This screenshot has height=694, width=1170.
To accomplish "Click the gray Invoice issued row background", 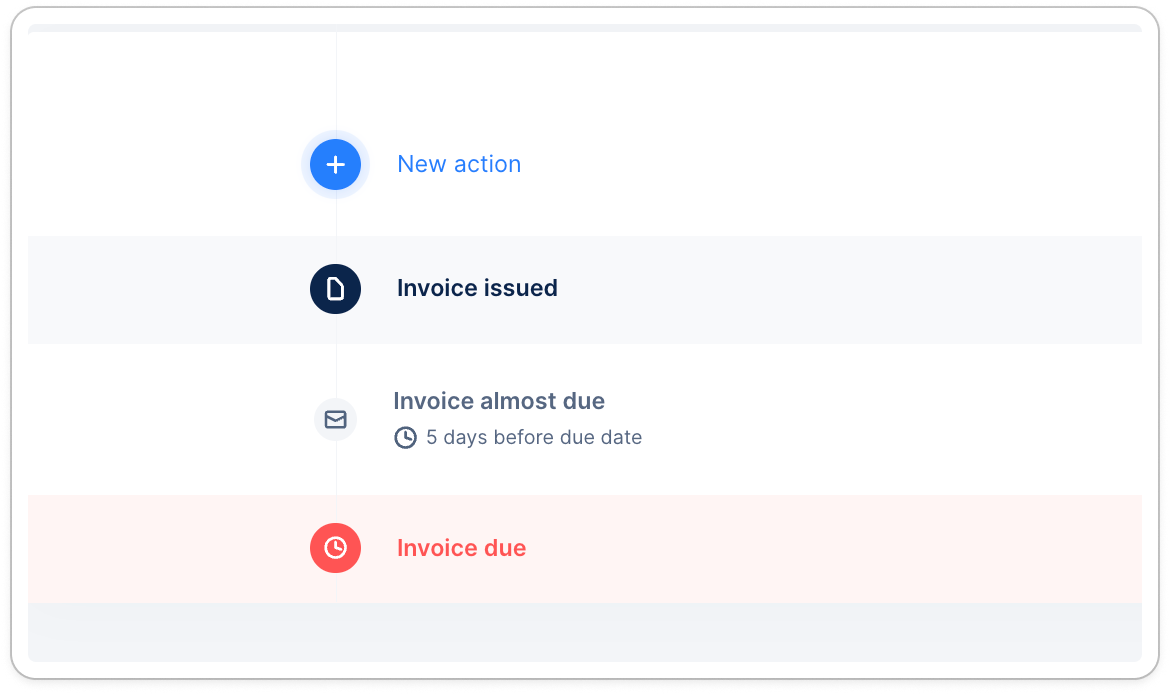I will 850,290.
